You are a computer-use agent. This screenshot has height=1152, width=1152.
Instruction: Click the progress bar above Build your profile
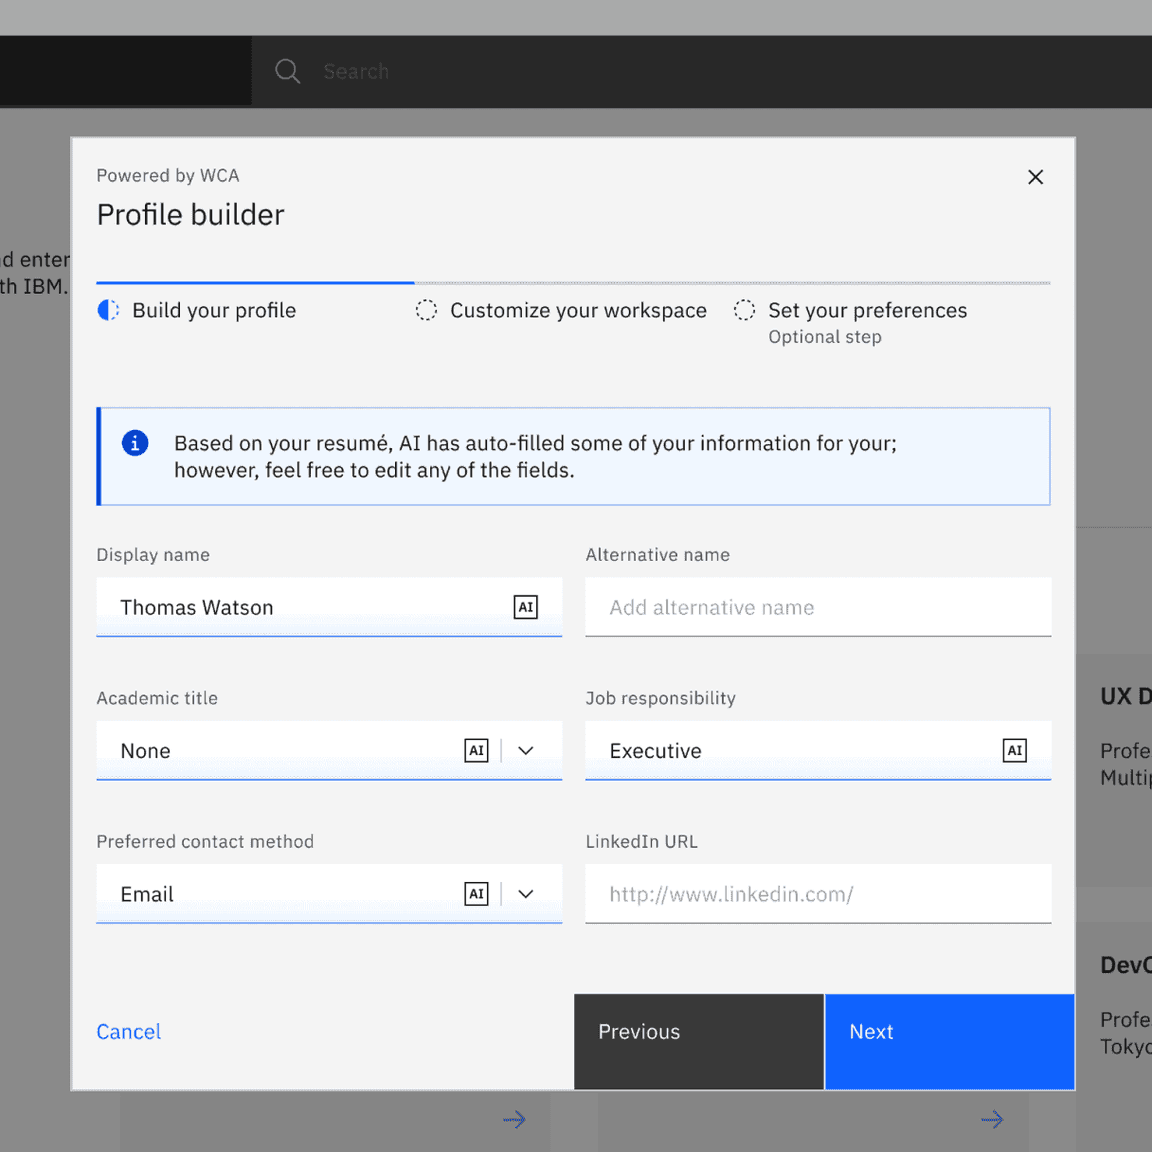(x=255, y=282)
